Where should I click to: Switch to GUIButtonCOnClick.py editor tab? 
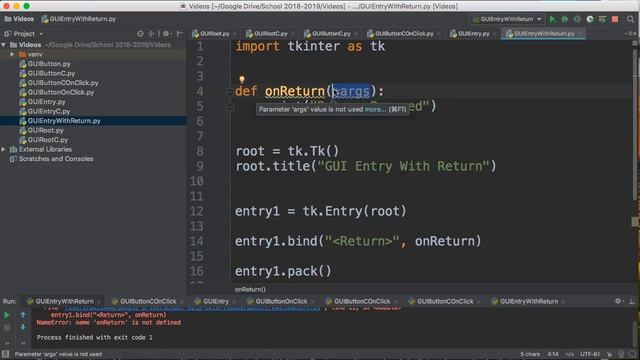(x=404, y=33)
